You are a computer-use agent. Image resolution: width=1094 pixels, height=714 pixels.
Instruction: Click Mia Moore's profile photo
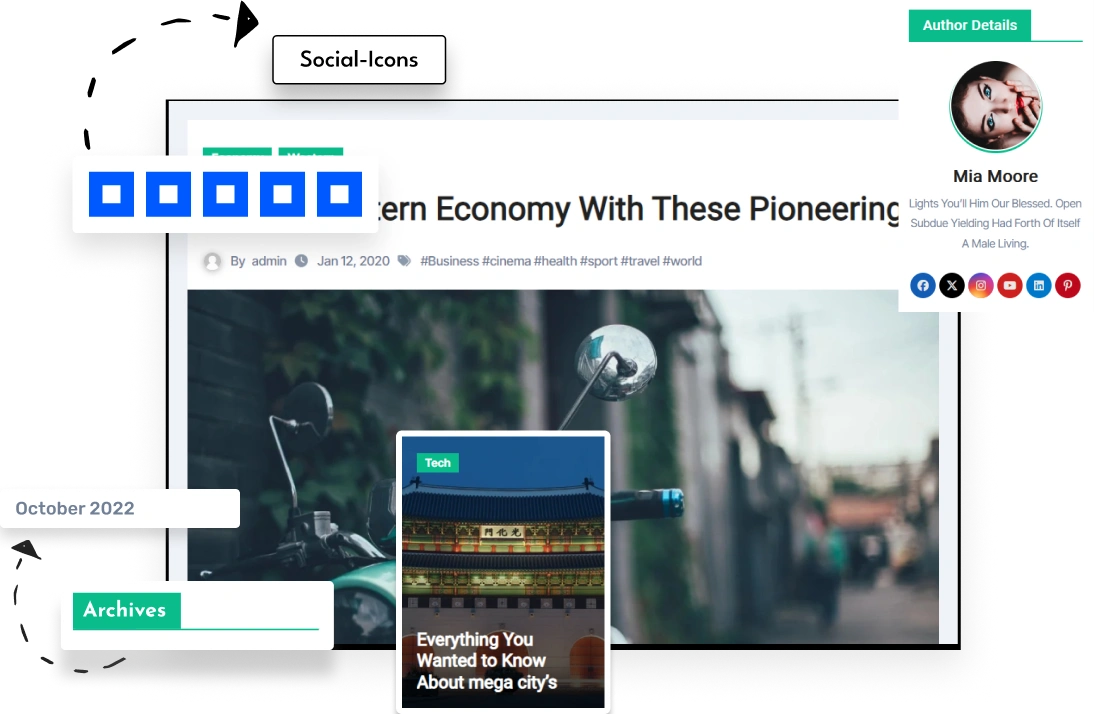(996, 106)
